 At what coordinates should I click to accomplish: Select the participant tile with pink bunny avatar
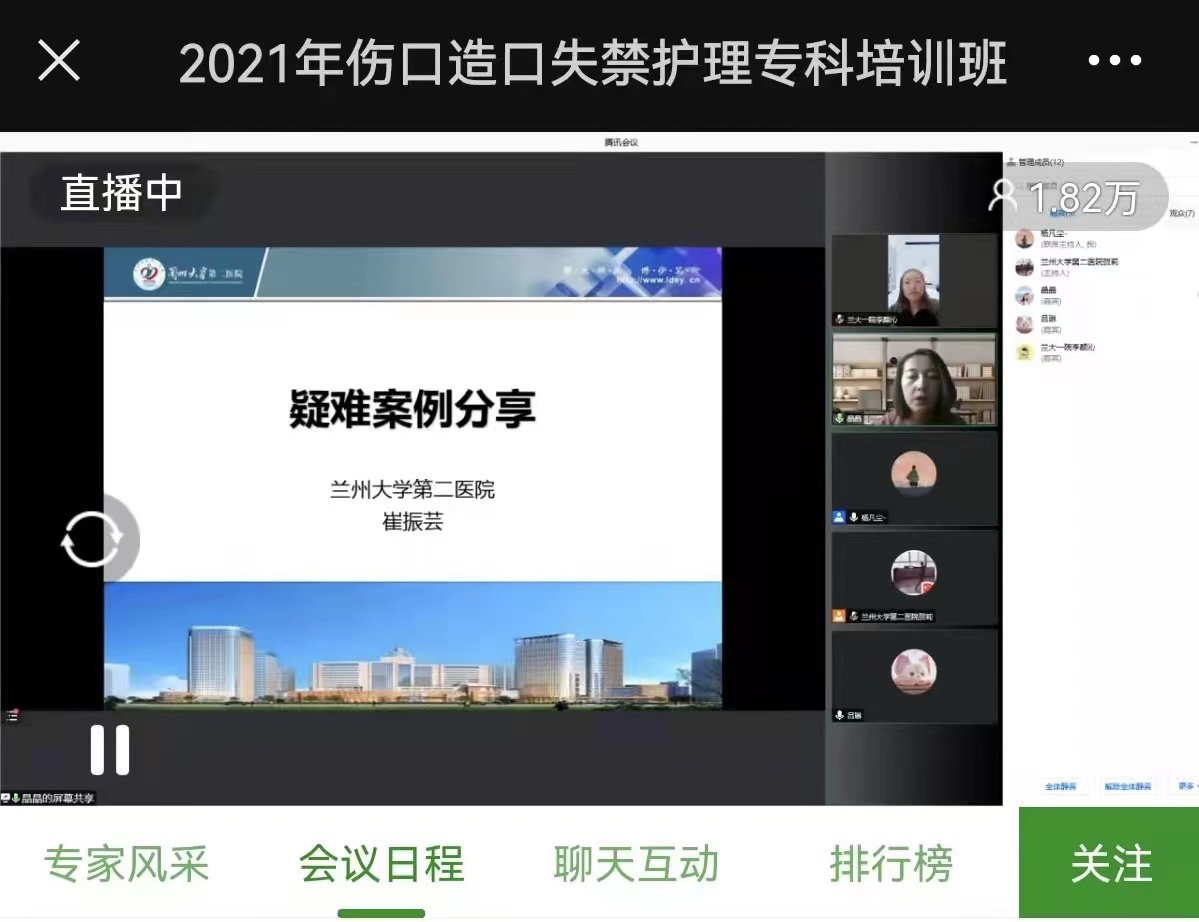click(x=915, y=677)
